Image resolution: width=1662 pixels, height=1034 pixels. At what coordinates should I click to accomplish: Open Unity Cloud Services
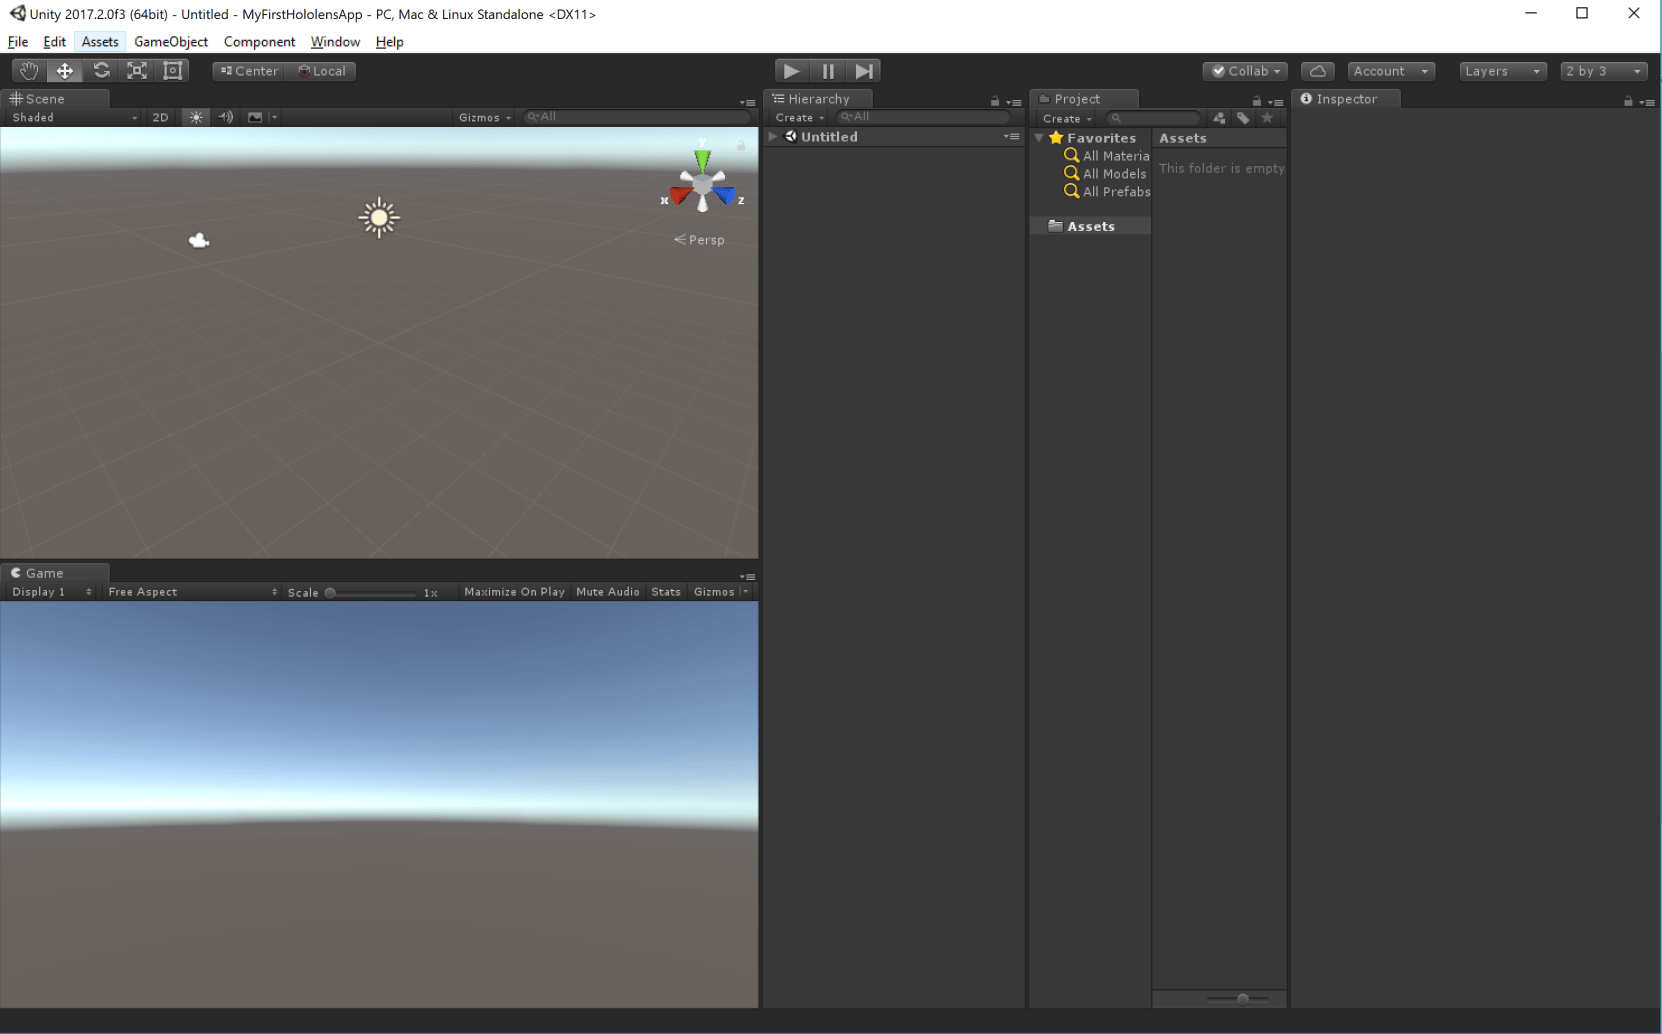[1317, 70]
